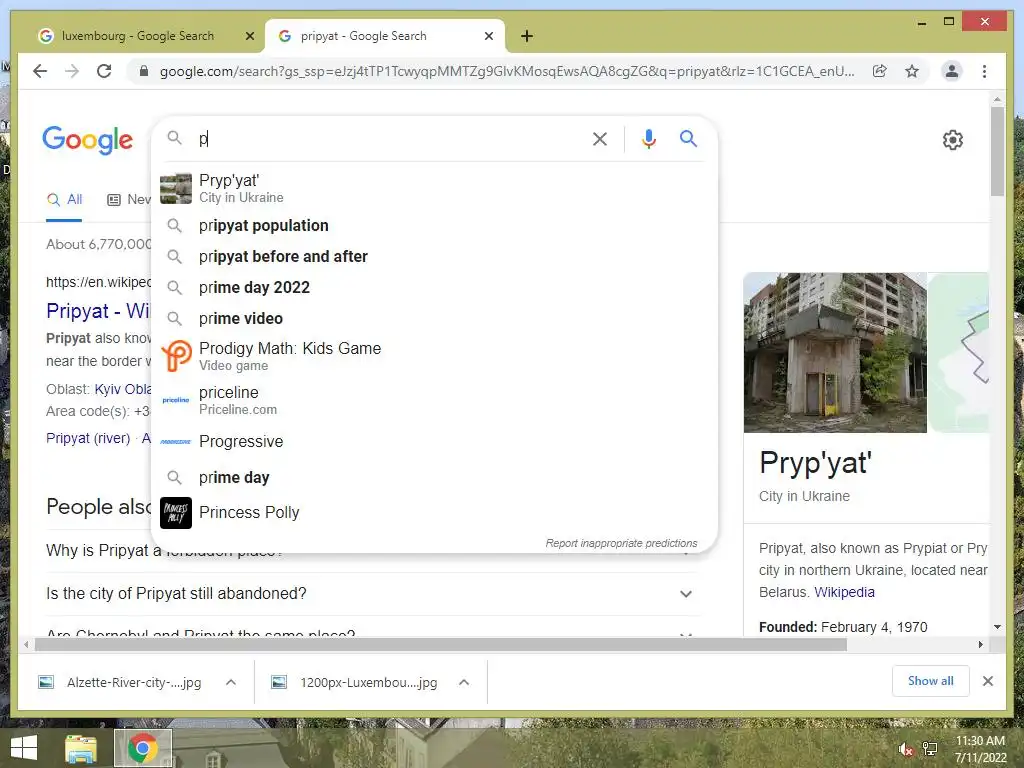The width and height of the screenshot is (1024, 768).
Task: Open a new browser tab
Action: click(x=527, y=36)
